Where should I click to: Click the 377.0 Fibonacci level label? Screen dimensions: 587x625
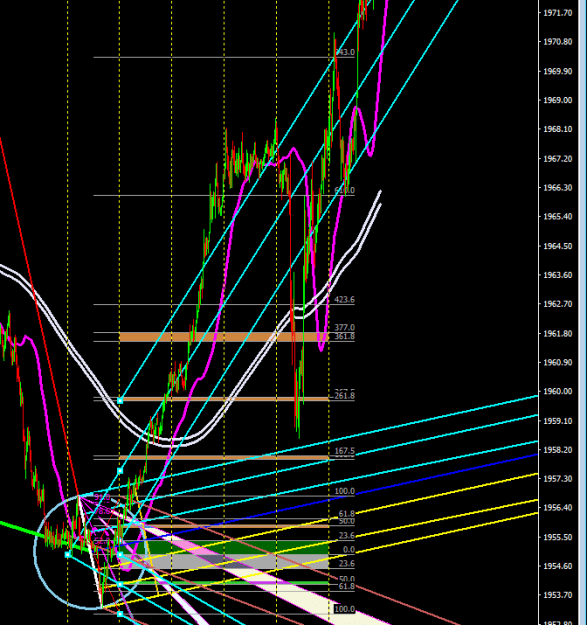pyautogui.click(x=344, y=328)
